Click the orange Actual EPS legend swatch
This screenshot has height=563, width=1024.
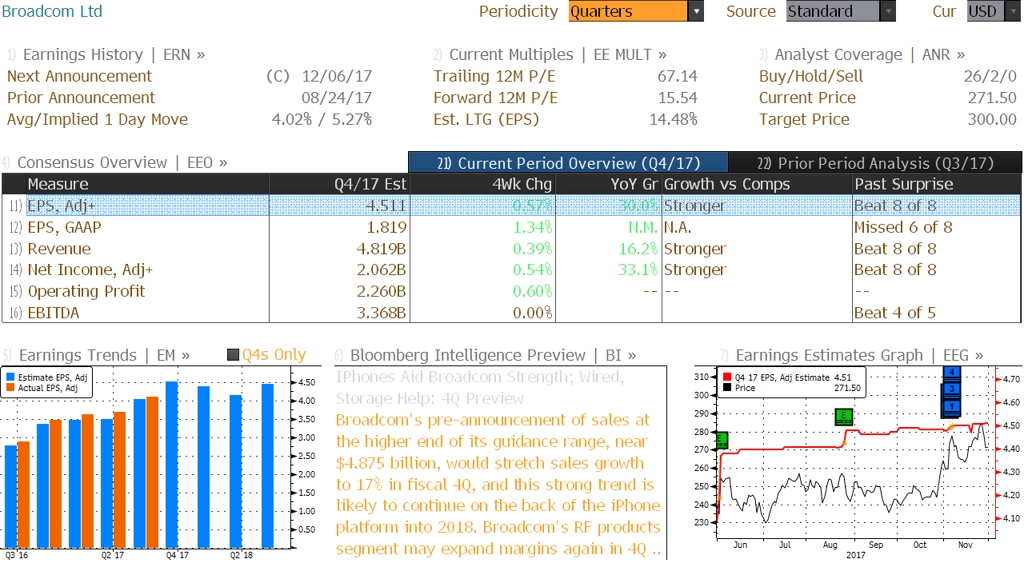(x=10, y=388)
